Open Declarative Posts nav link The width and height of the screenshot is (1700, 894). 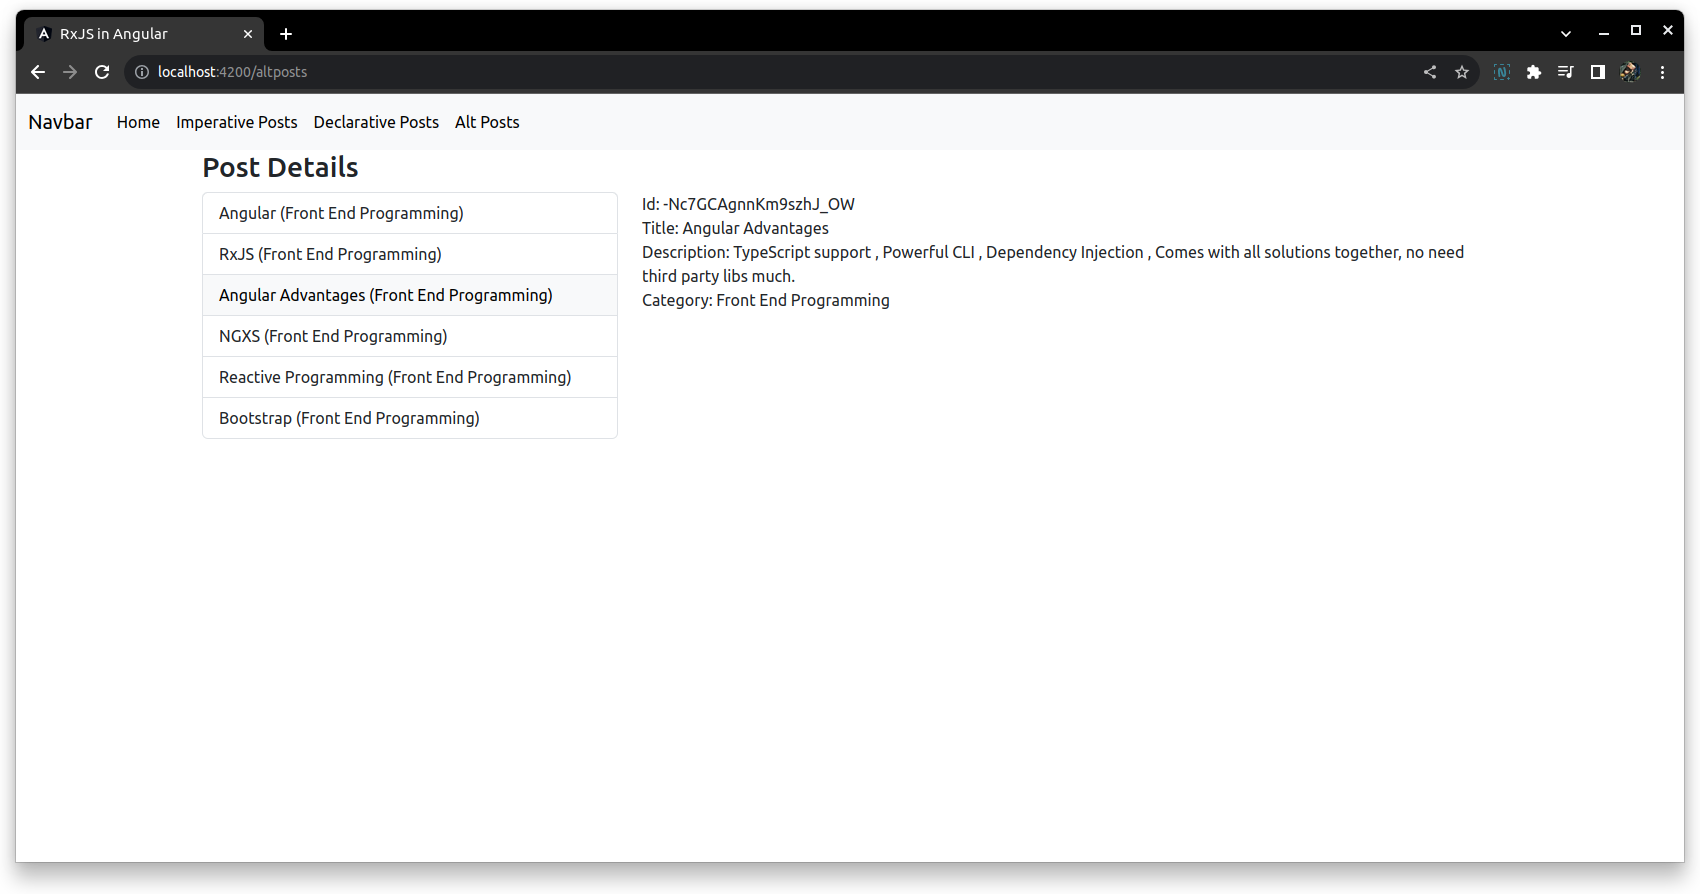[376, 122]
